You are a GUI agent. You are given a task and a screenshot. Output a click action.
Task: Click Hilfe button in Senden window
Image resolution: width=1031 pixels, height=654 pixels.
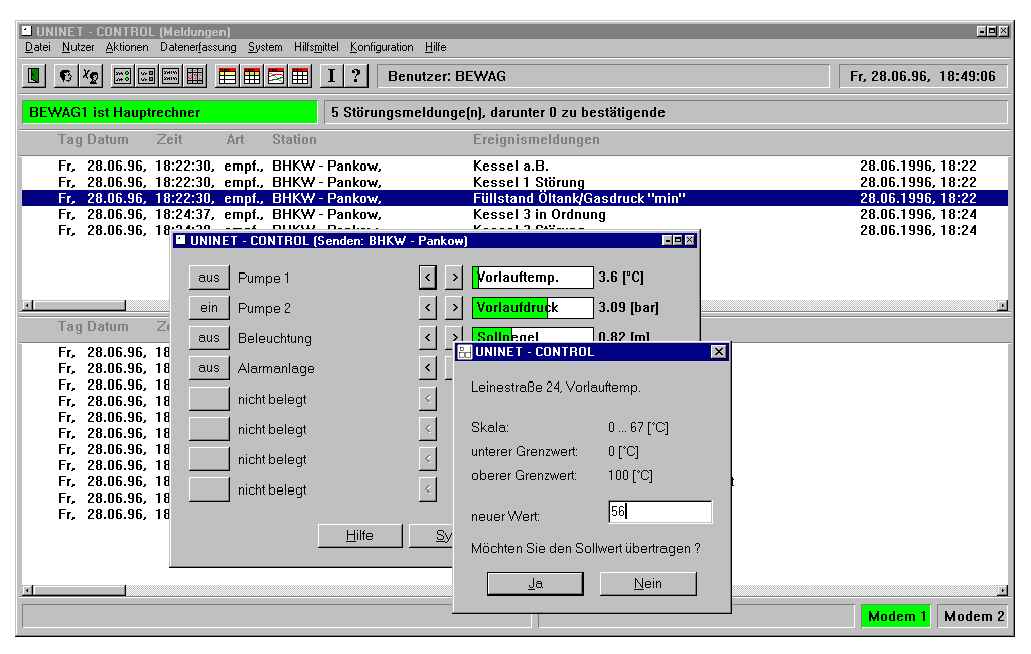click(x=360, y=536)
